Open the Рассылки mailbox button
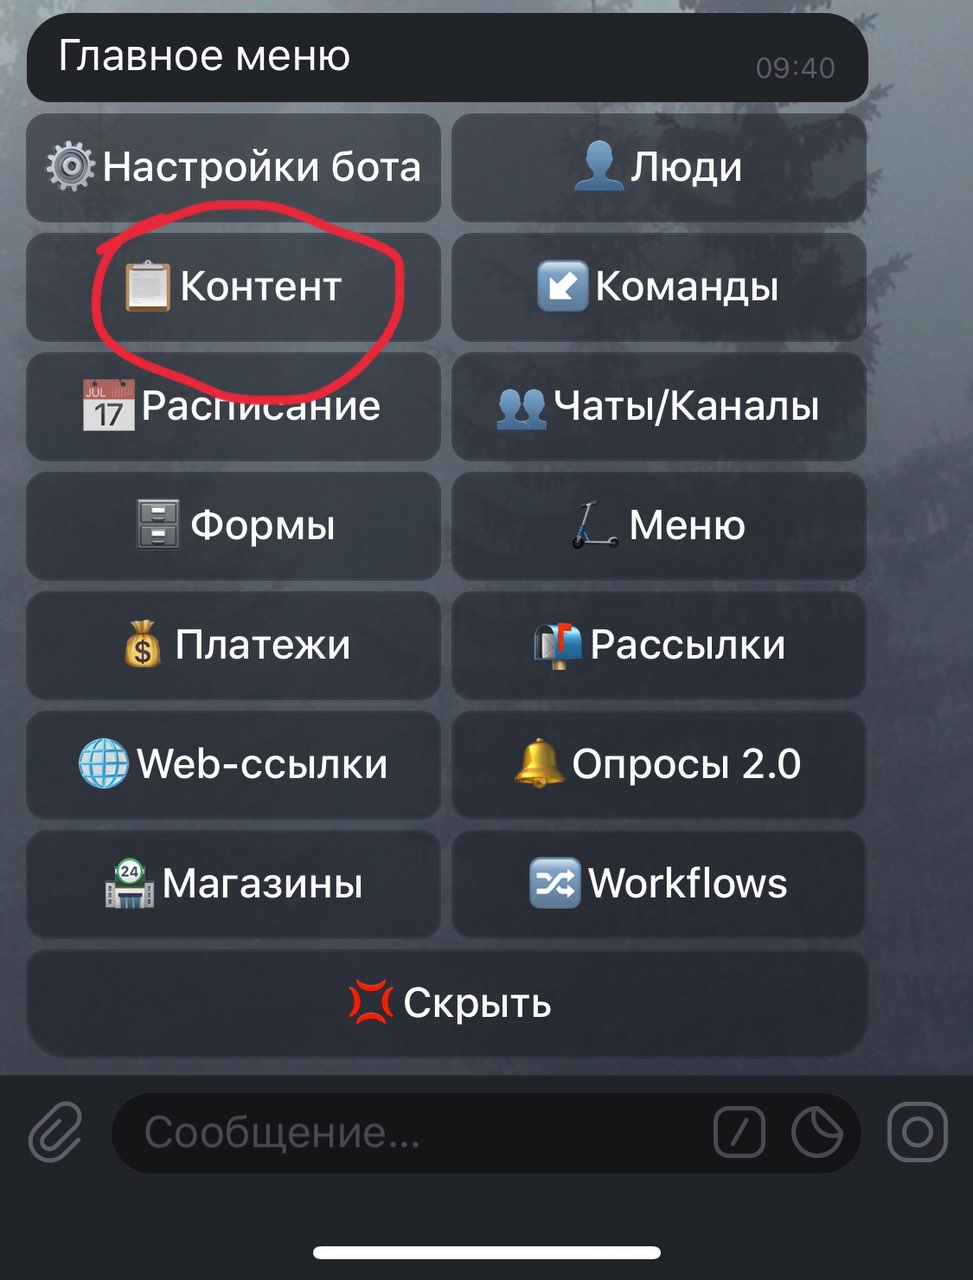Screen dimensions: 973x1280 point(659,645)
